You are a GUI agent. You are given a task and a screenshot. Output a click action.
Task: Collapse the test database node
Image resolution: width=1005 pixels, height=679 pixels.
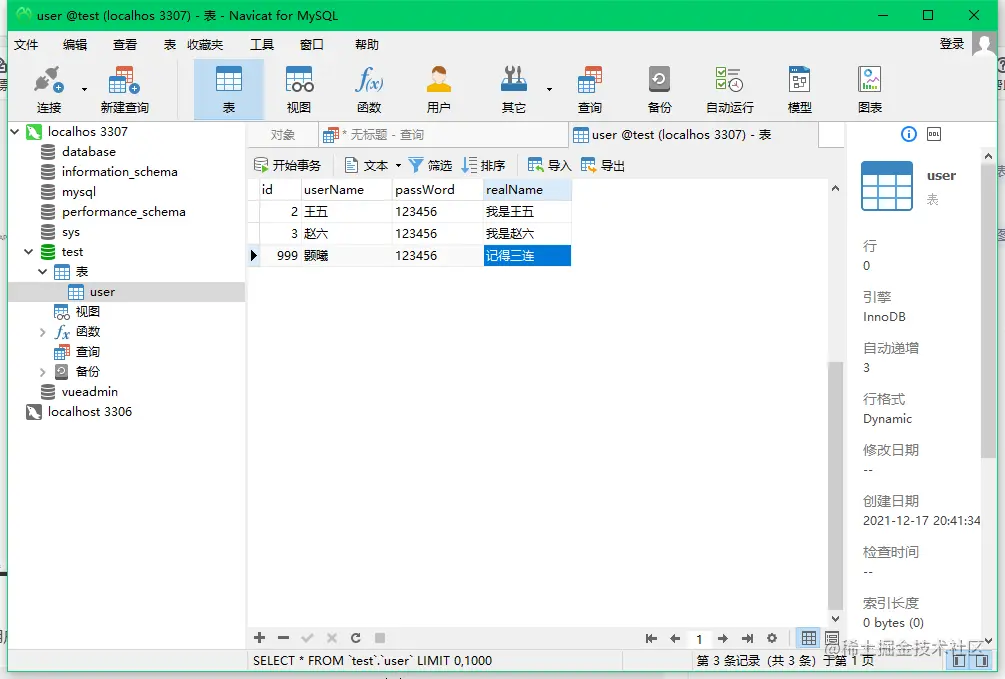pyautogui.click(x=29, y=251)
